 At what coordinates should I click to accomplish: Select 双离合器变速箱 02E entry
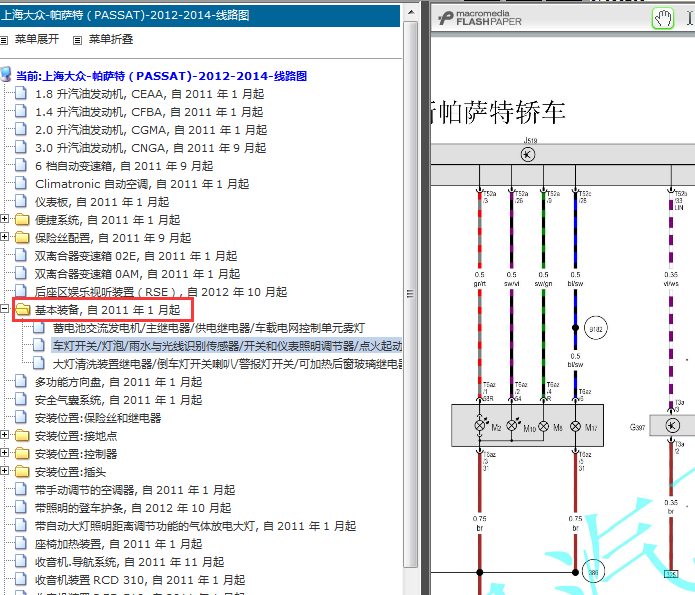coord(136,256)
